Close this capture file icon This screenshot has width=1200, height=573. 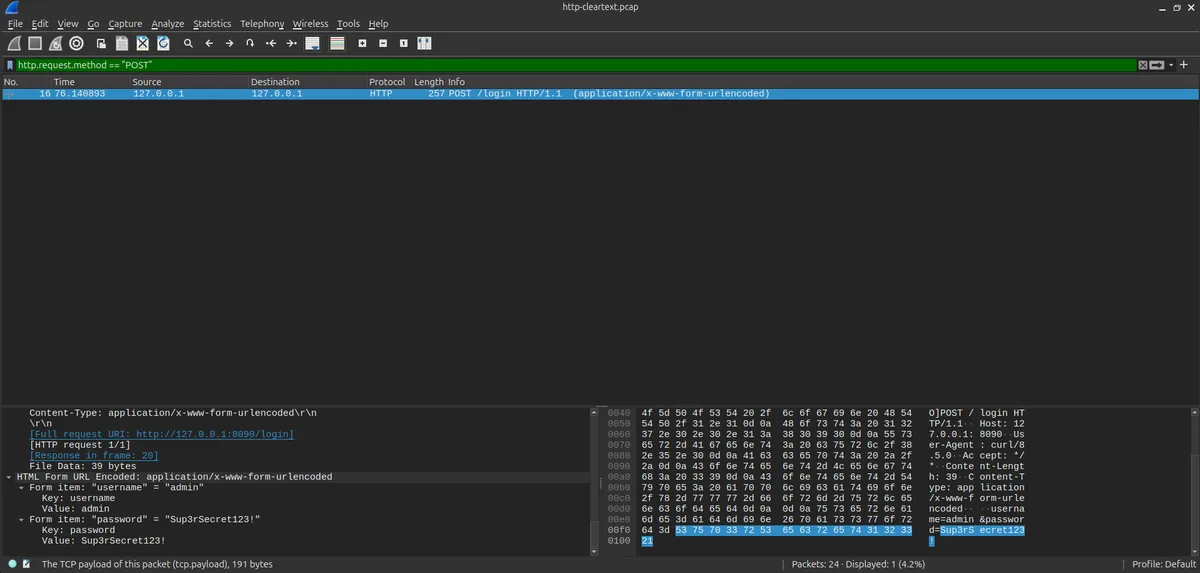(x=142, y=43)
